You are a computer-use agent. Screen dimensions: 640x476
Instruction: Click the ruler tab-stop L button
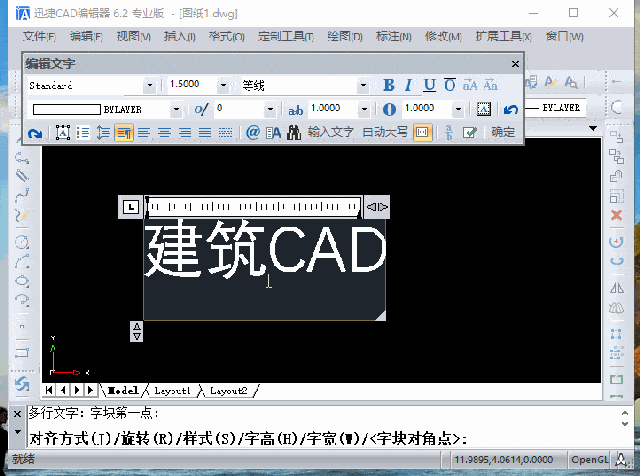(131, 207)
